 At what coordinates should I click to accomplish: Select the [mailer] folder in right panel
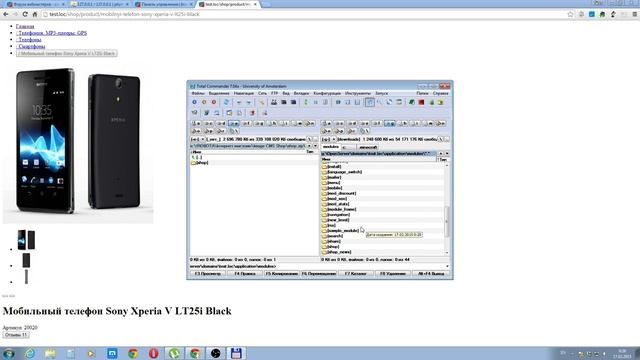pos(331,178)
